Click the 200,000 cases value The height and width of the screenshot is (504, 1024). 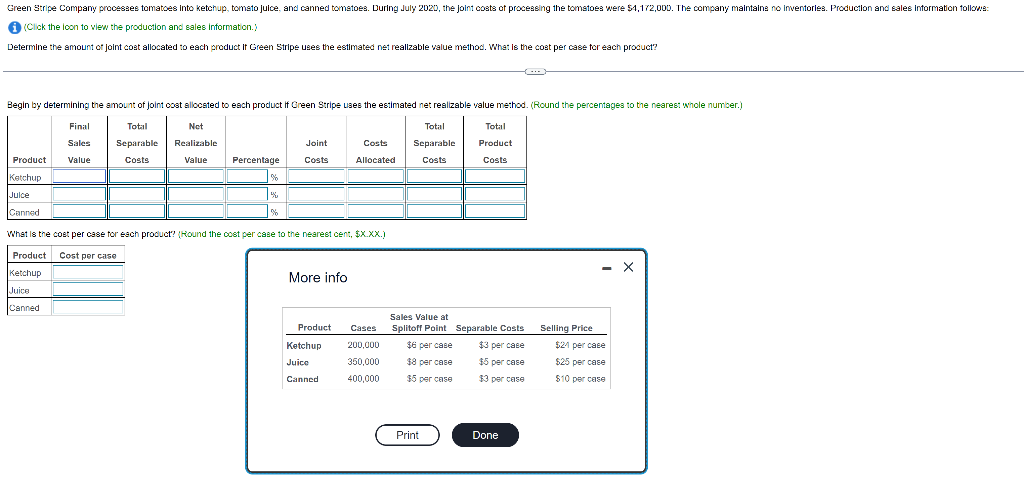point(363,345)
